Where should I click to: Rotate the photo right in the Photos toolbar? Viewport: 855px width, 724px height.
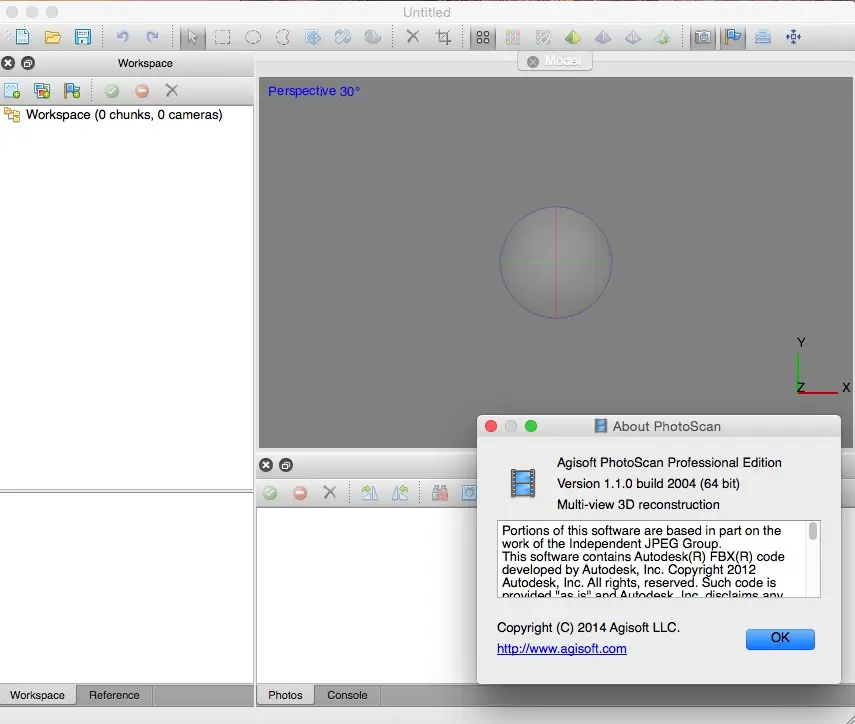[x=370, y=493]
